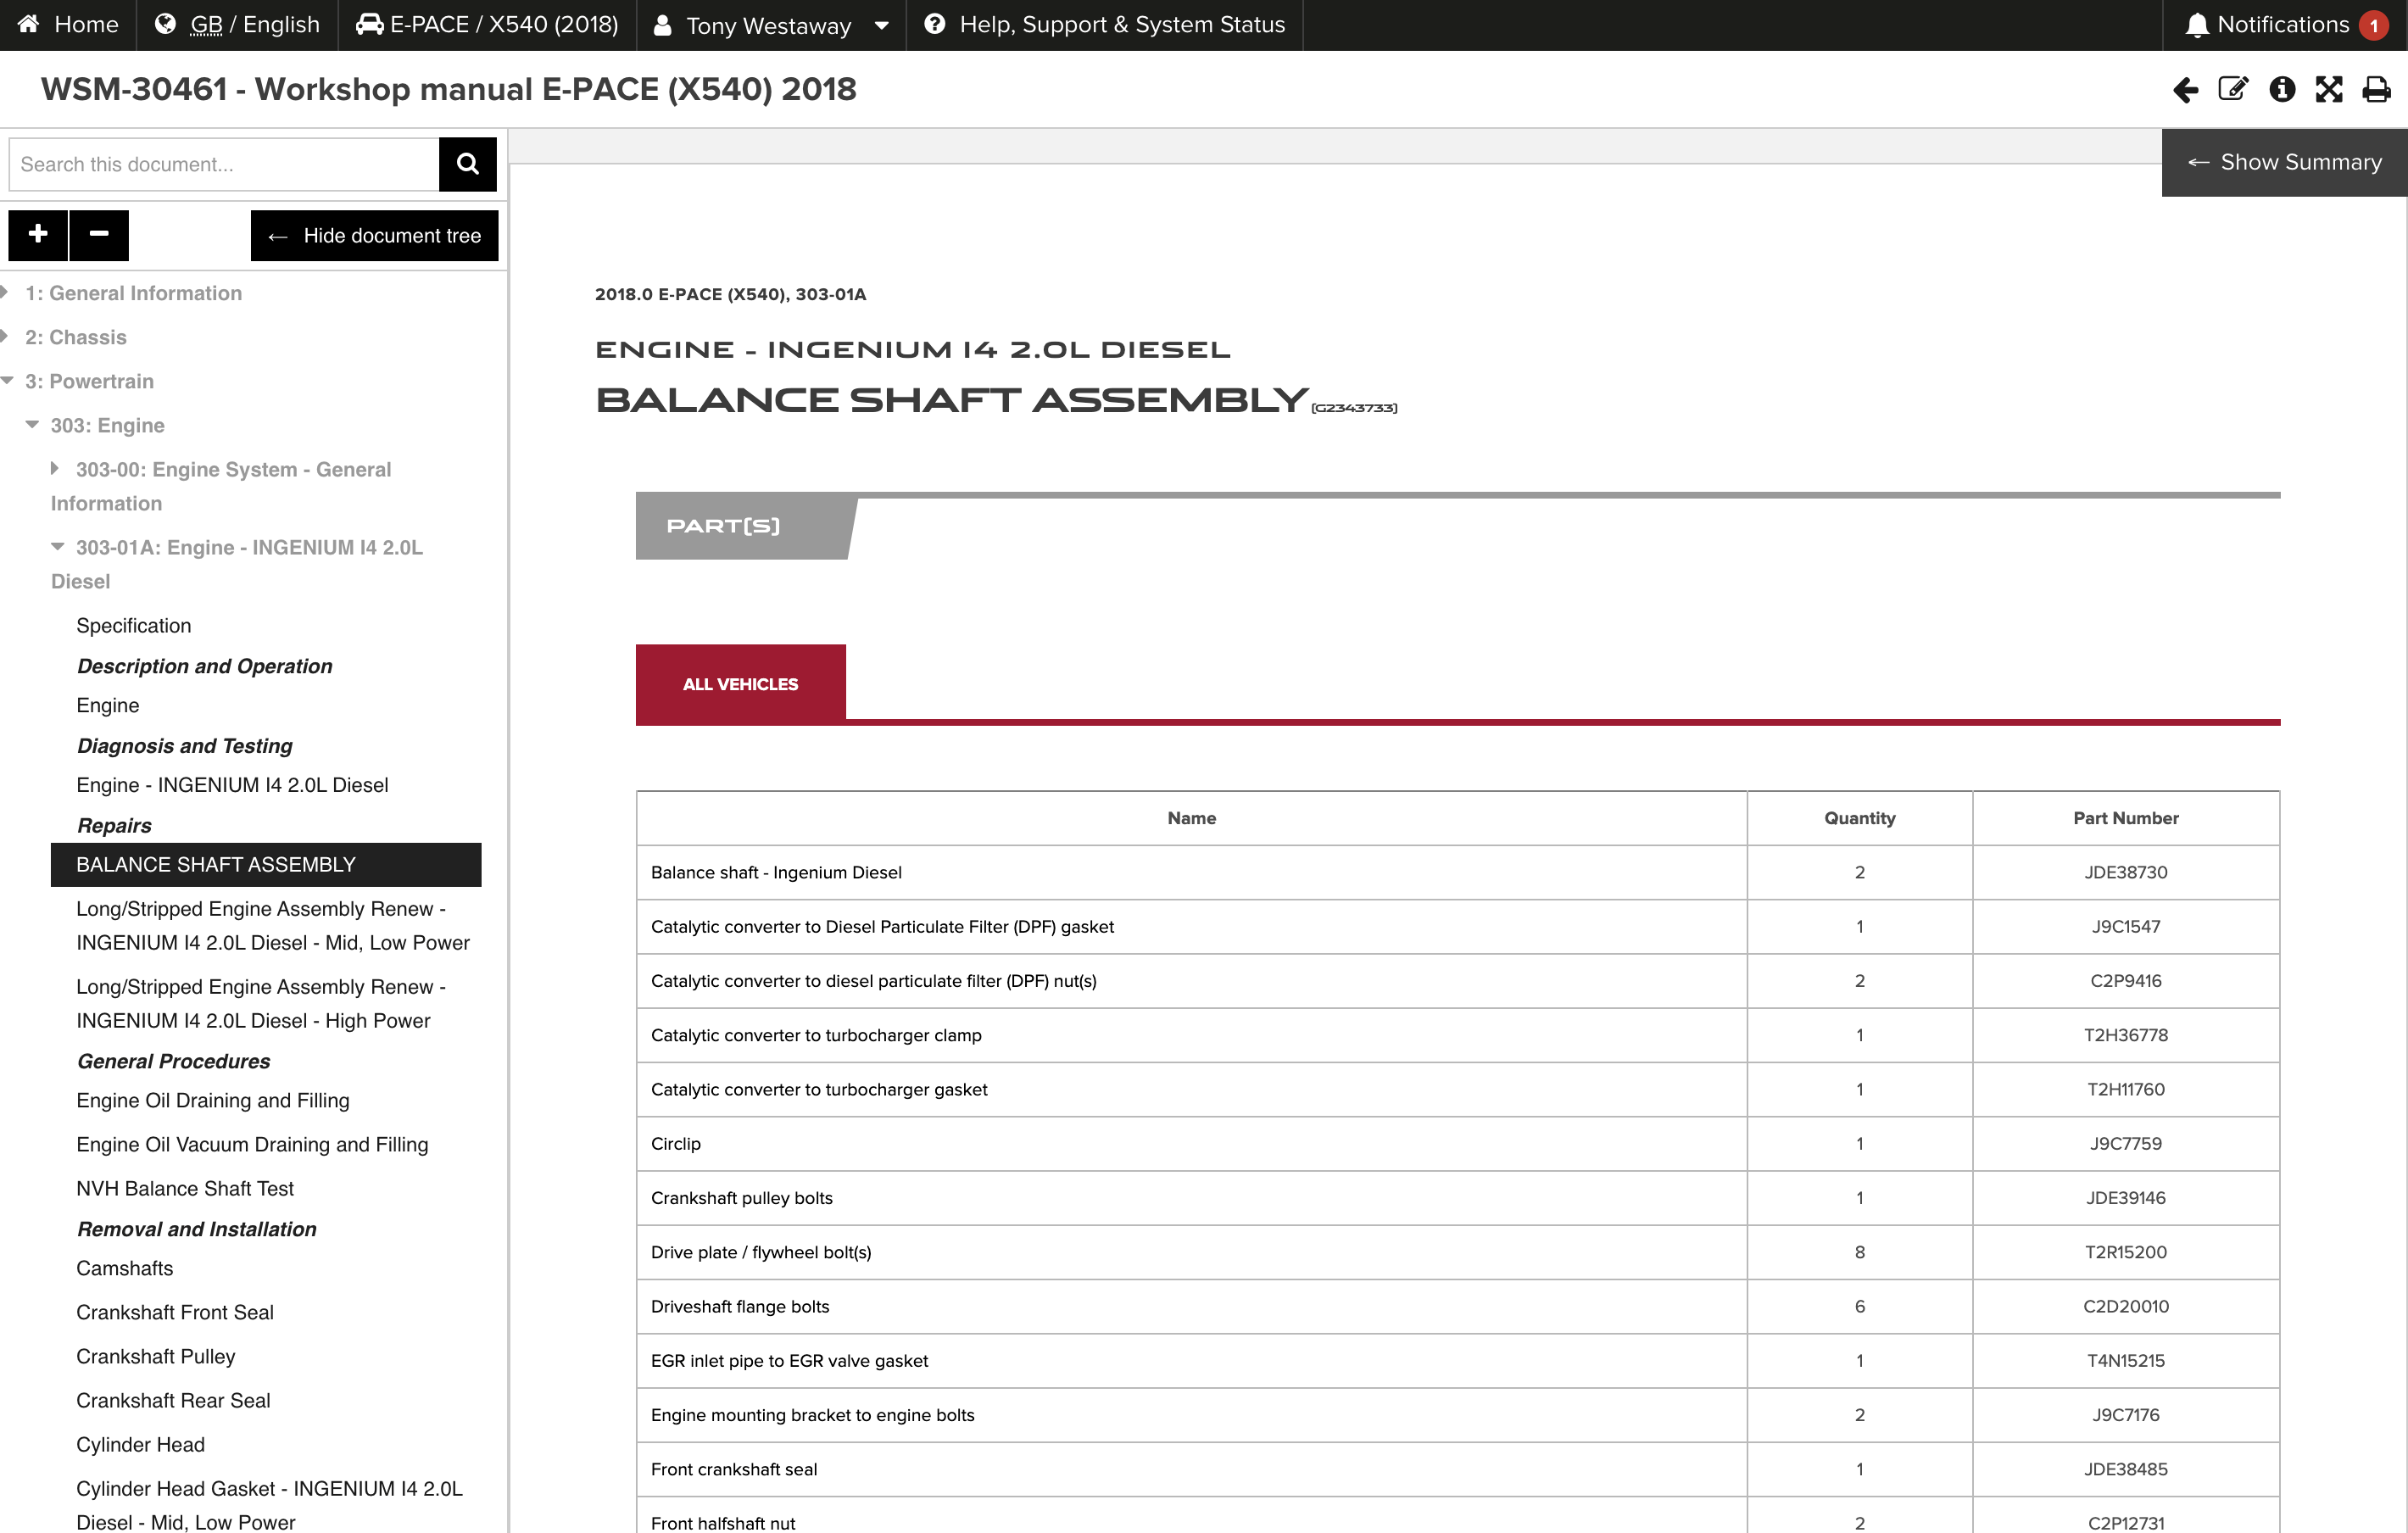Go back using the left arrow icon
The height and width of the screenshot is (1533, 2408).
(x=2185, y=90)
